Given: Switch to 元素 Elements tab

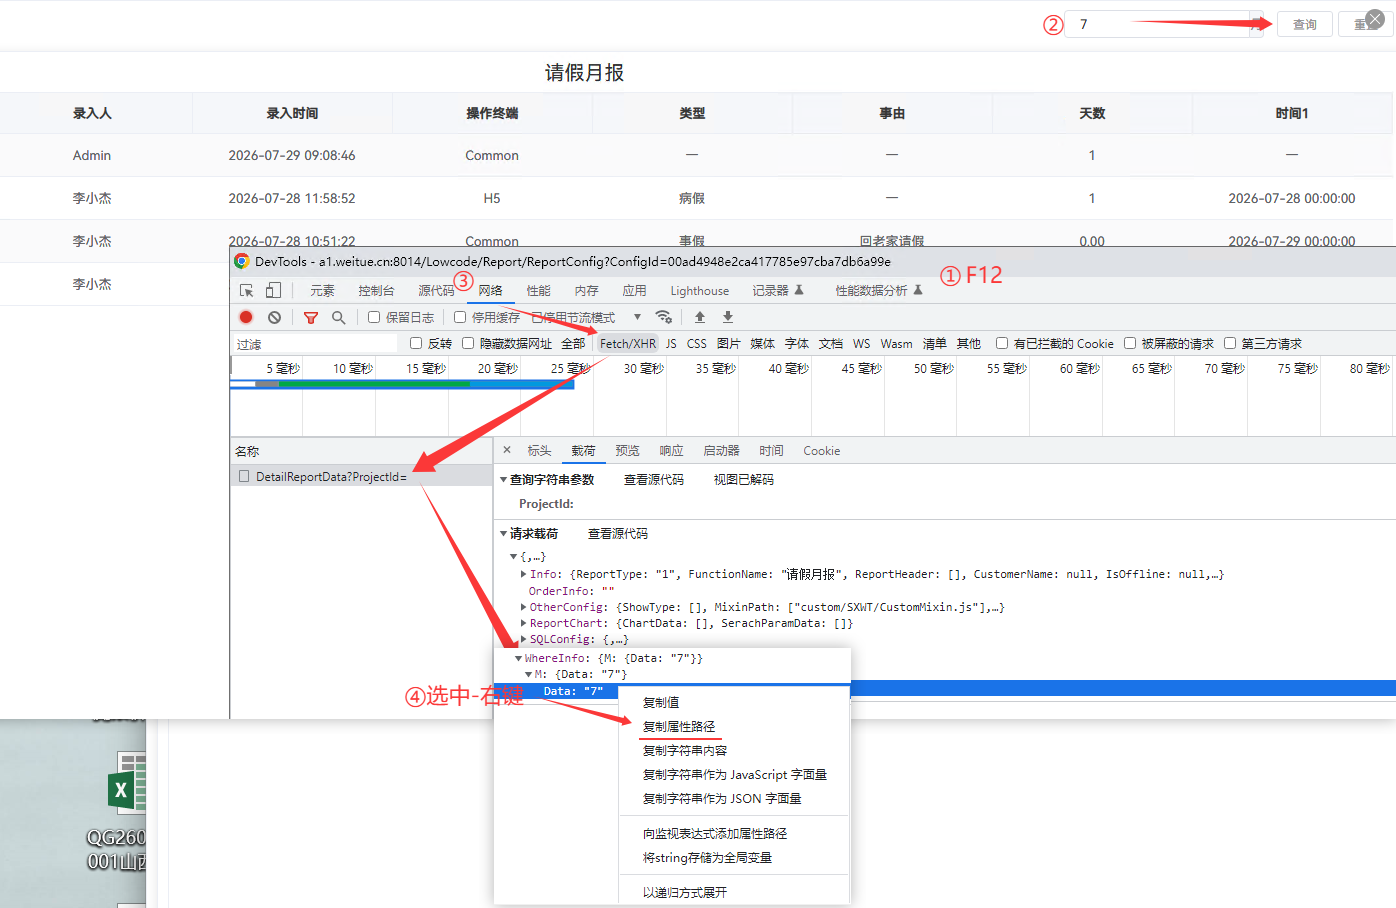Looking at the screenshot, I should [322, 291].
